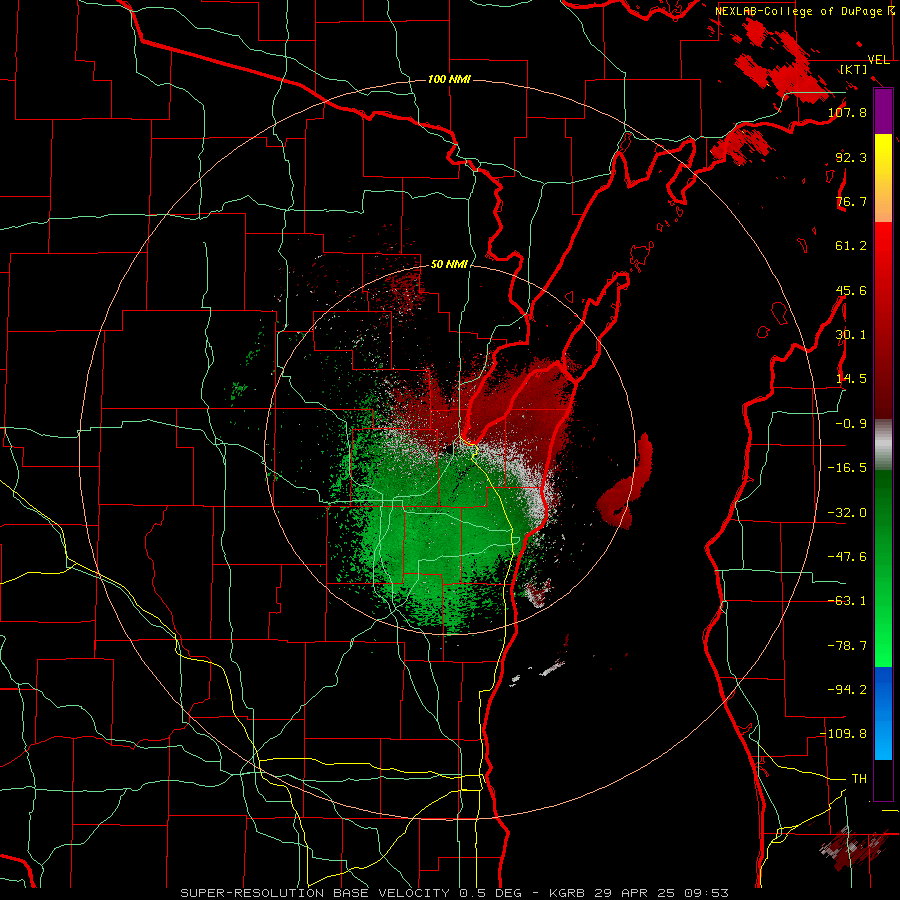900x900 pixels.
Task: Click the 107.8 value on the velocity scale
Action: pos(847,112)
